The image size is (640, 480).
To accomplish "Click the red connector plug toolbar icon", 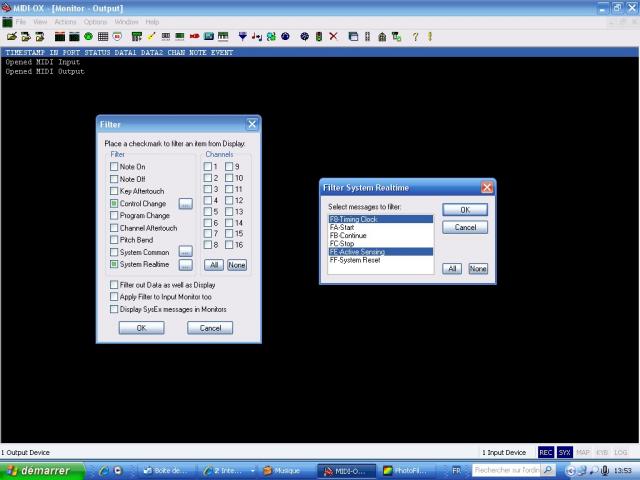I will [x=194, y=37].
